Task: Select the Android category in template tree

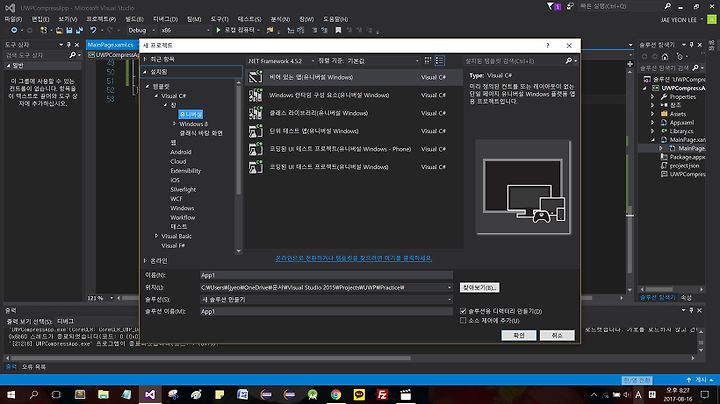Action: point(181,152)
